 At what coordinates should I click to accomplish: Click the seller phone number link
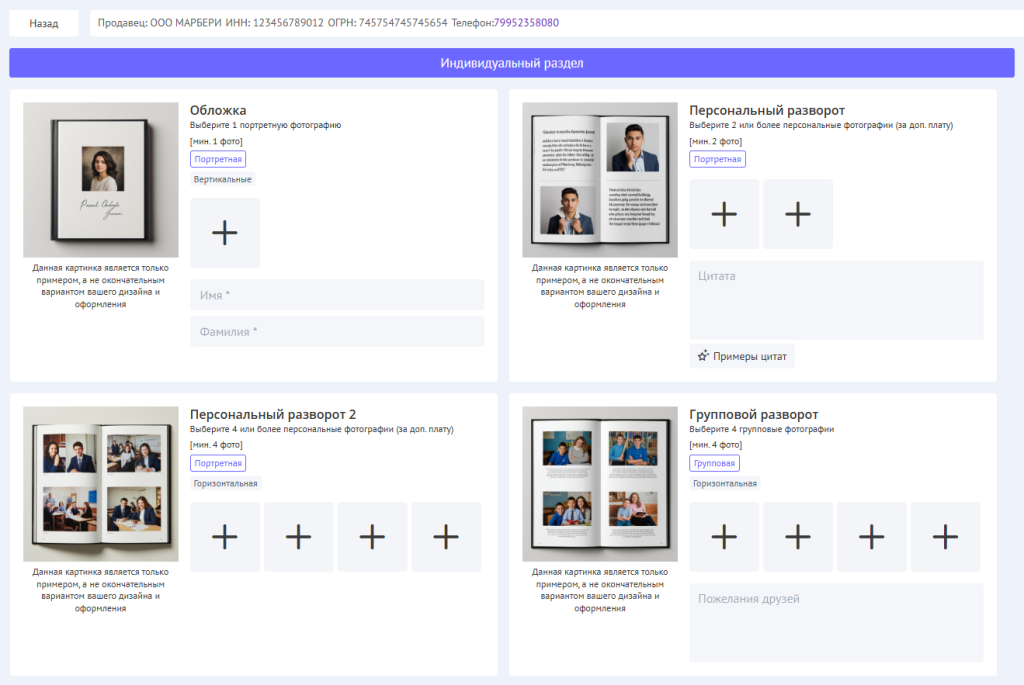tap(526, 22)
